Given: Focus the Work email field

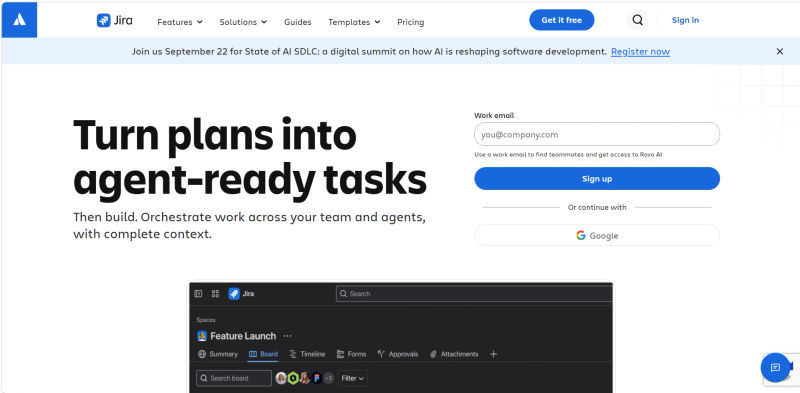Looking at the screenshot, I should [x=597, y=134].
